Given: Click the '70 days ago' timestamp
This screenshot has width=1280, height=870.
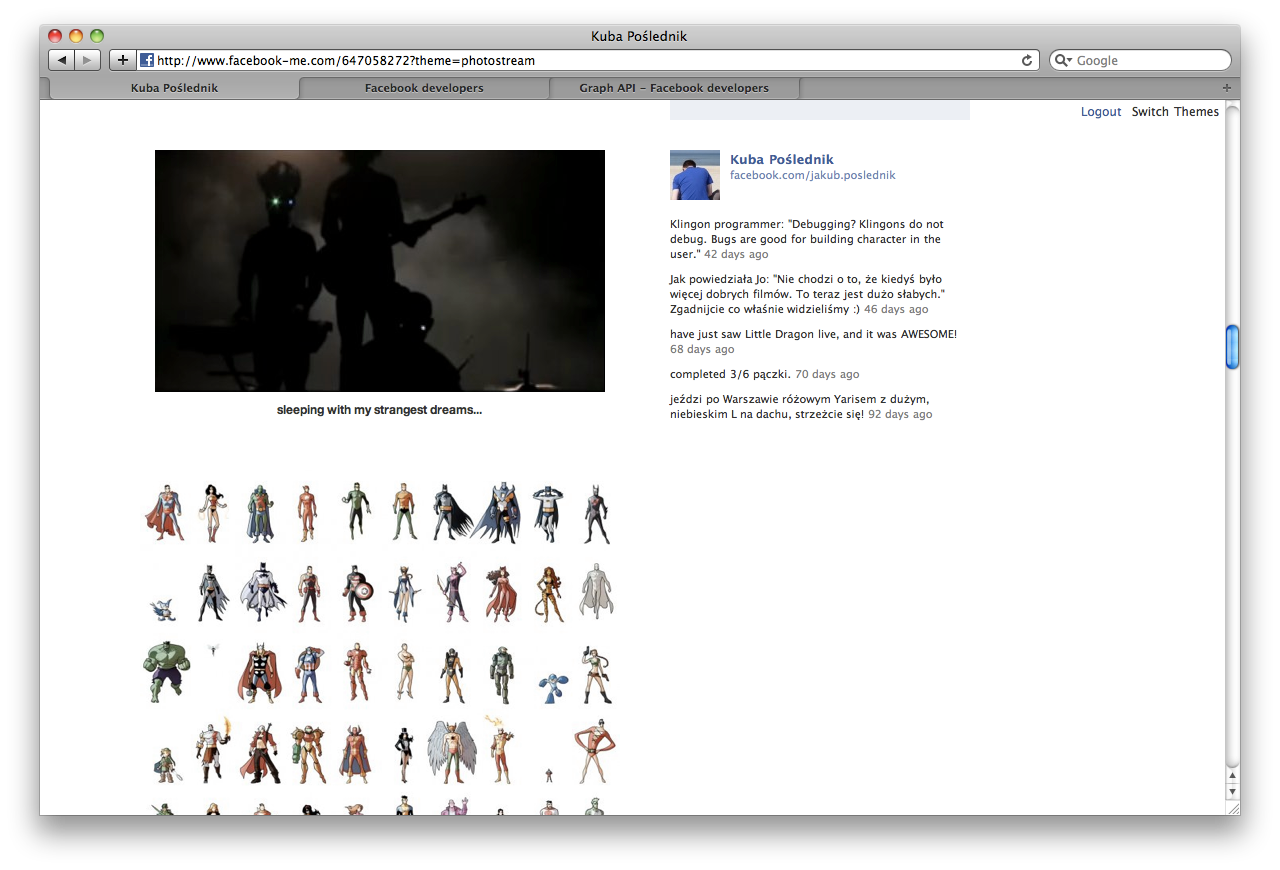Looking at the screenshot, I should click(x=827, y=374).
